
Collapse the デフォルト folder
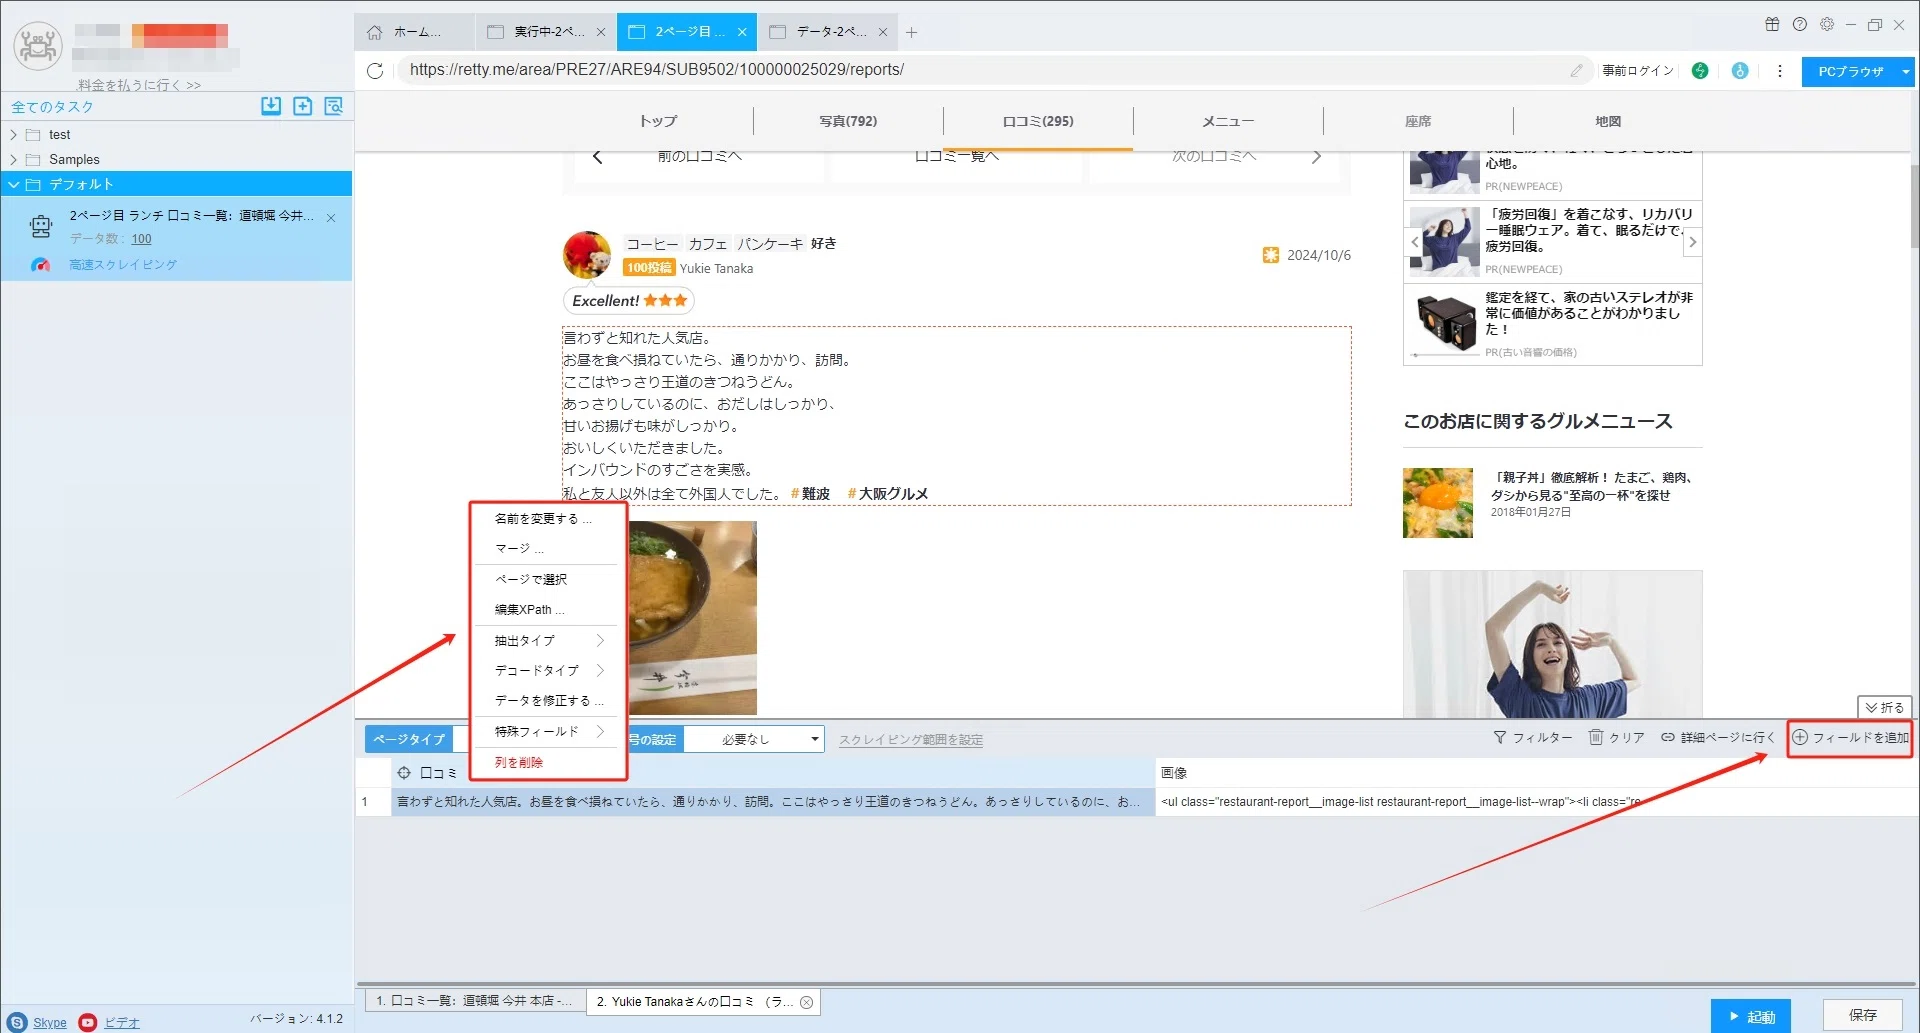(x=14, y=185)
